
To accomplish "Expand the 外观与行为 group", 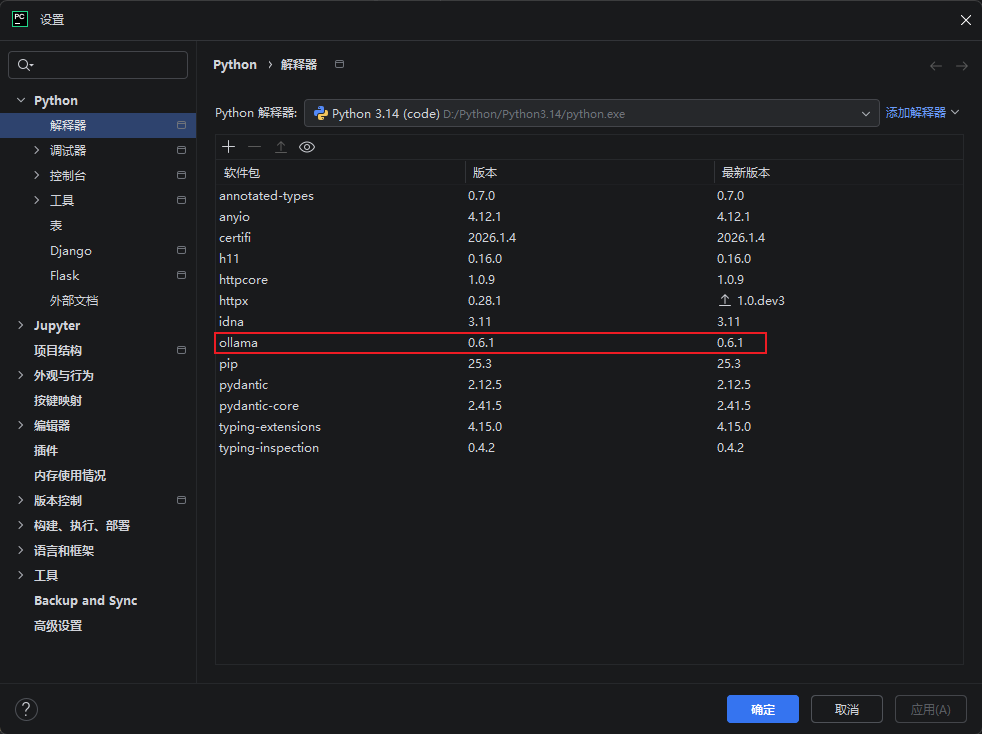I will click(x=21, y=375).
